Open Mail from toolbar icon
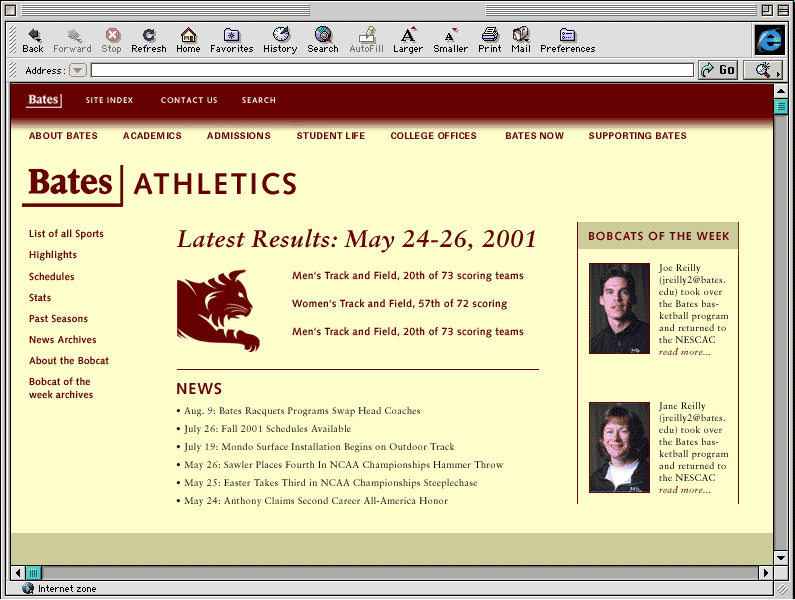The height and width of the screenshot is (600, 795). click(x=521, y=41)
